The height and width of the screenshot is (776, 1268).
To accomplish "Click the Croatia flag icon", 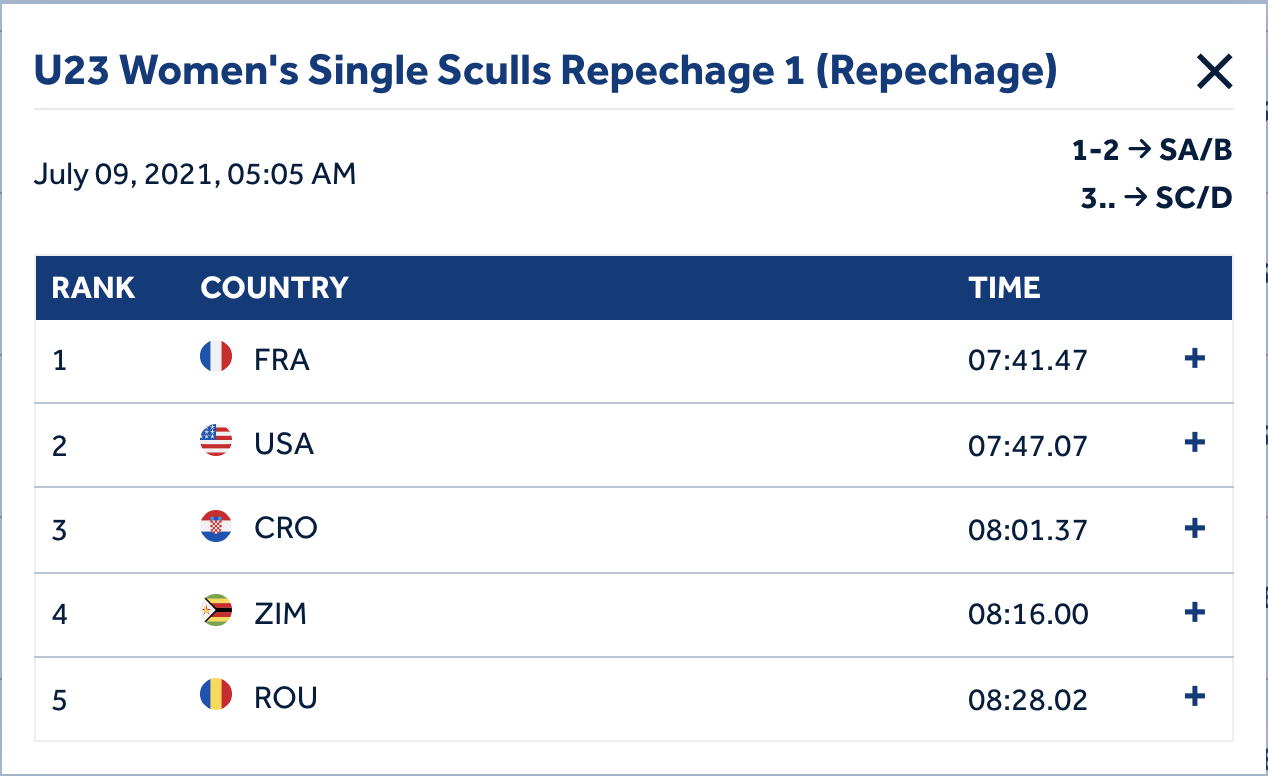I will coord(216,526).
